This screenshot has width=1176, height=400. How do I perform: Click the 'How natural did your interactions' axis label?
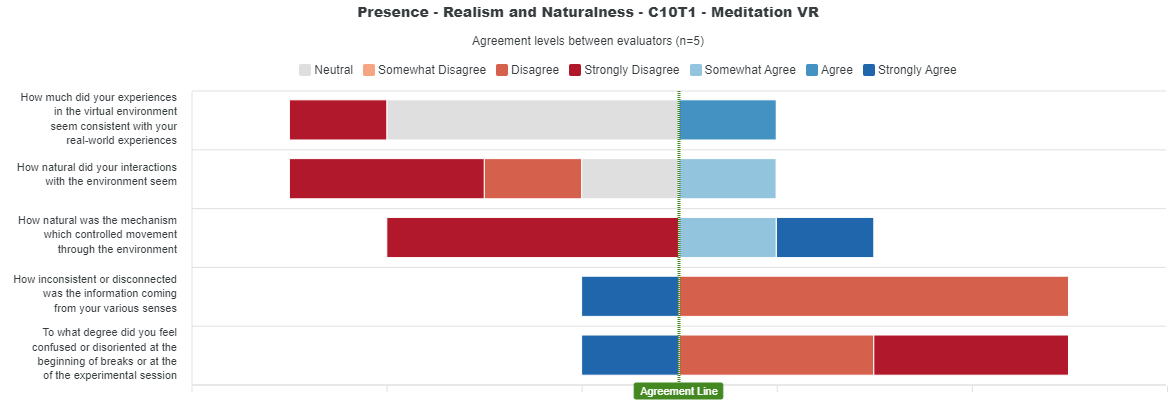pos(97,174)
